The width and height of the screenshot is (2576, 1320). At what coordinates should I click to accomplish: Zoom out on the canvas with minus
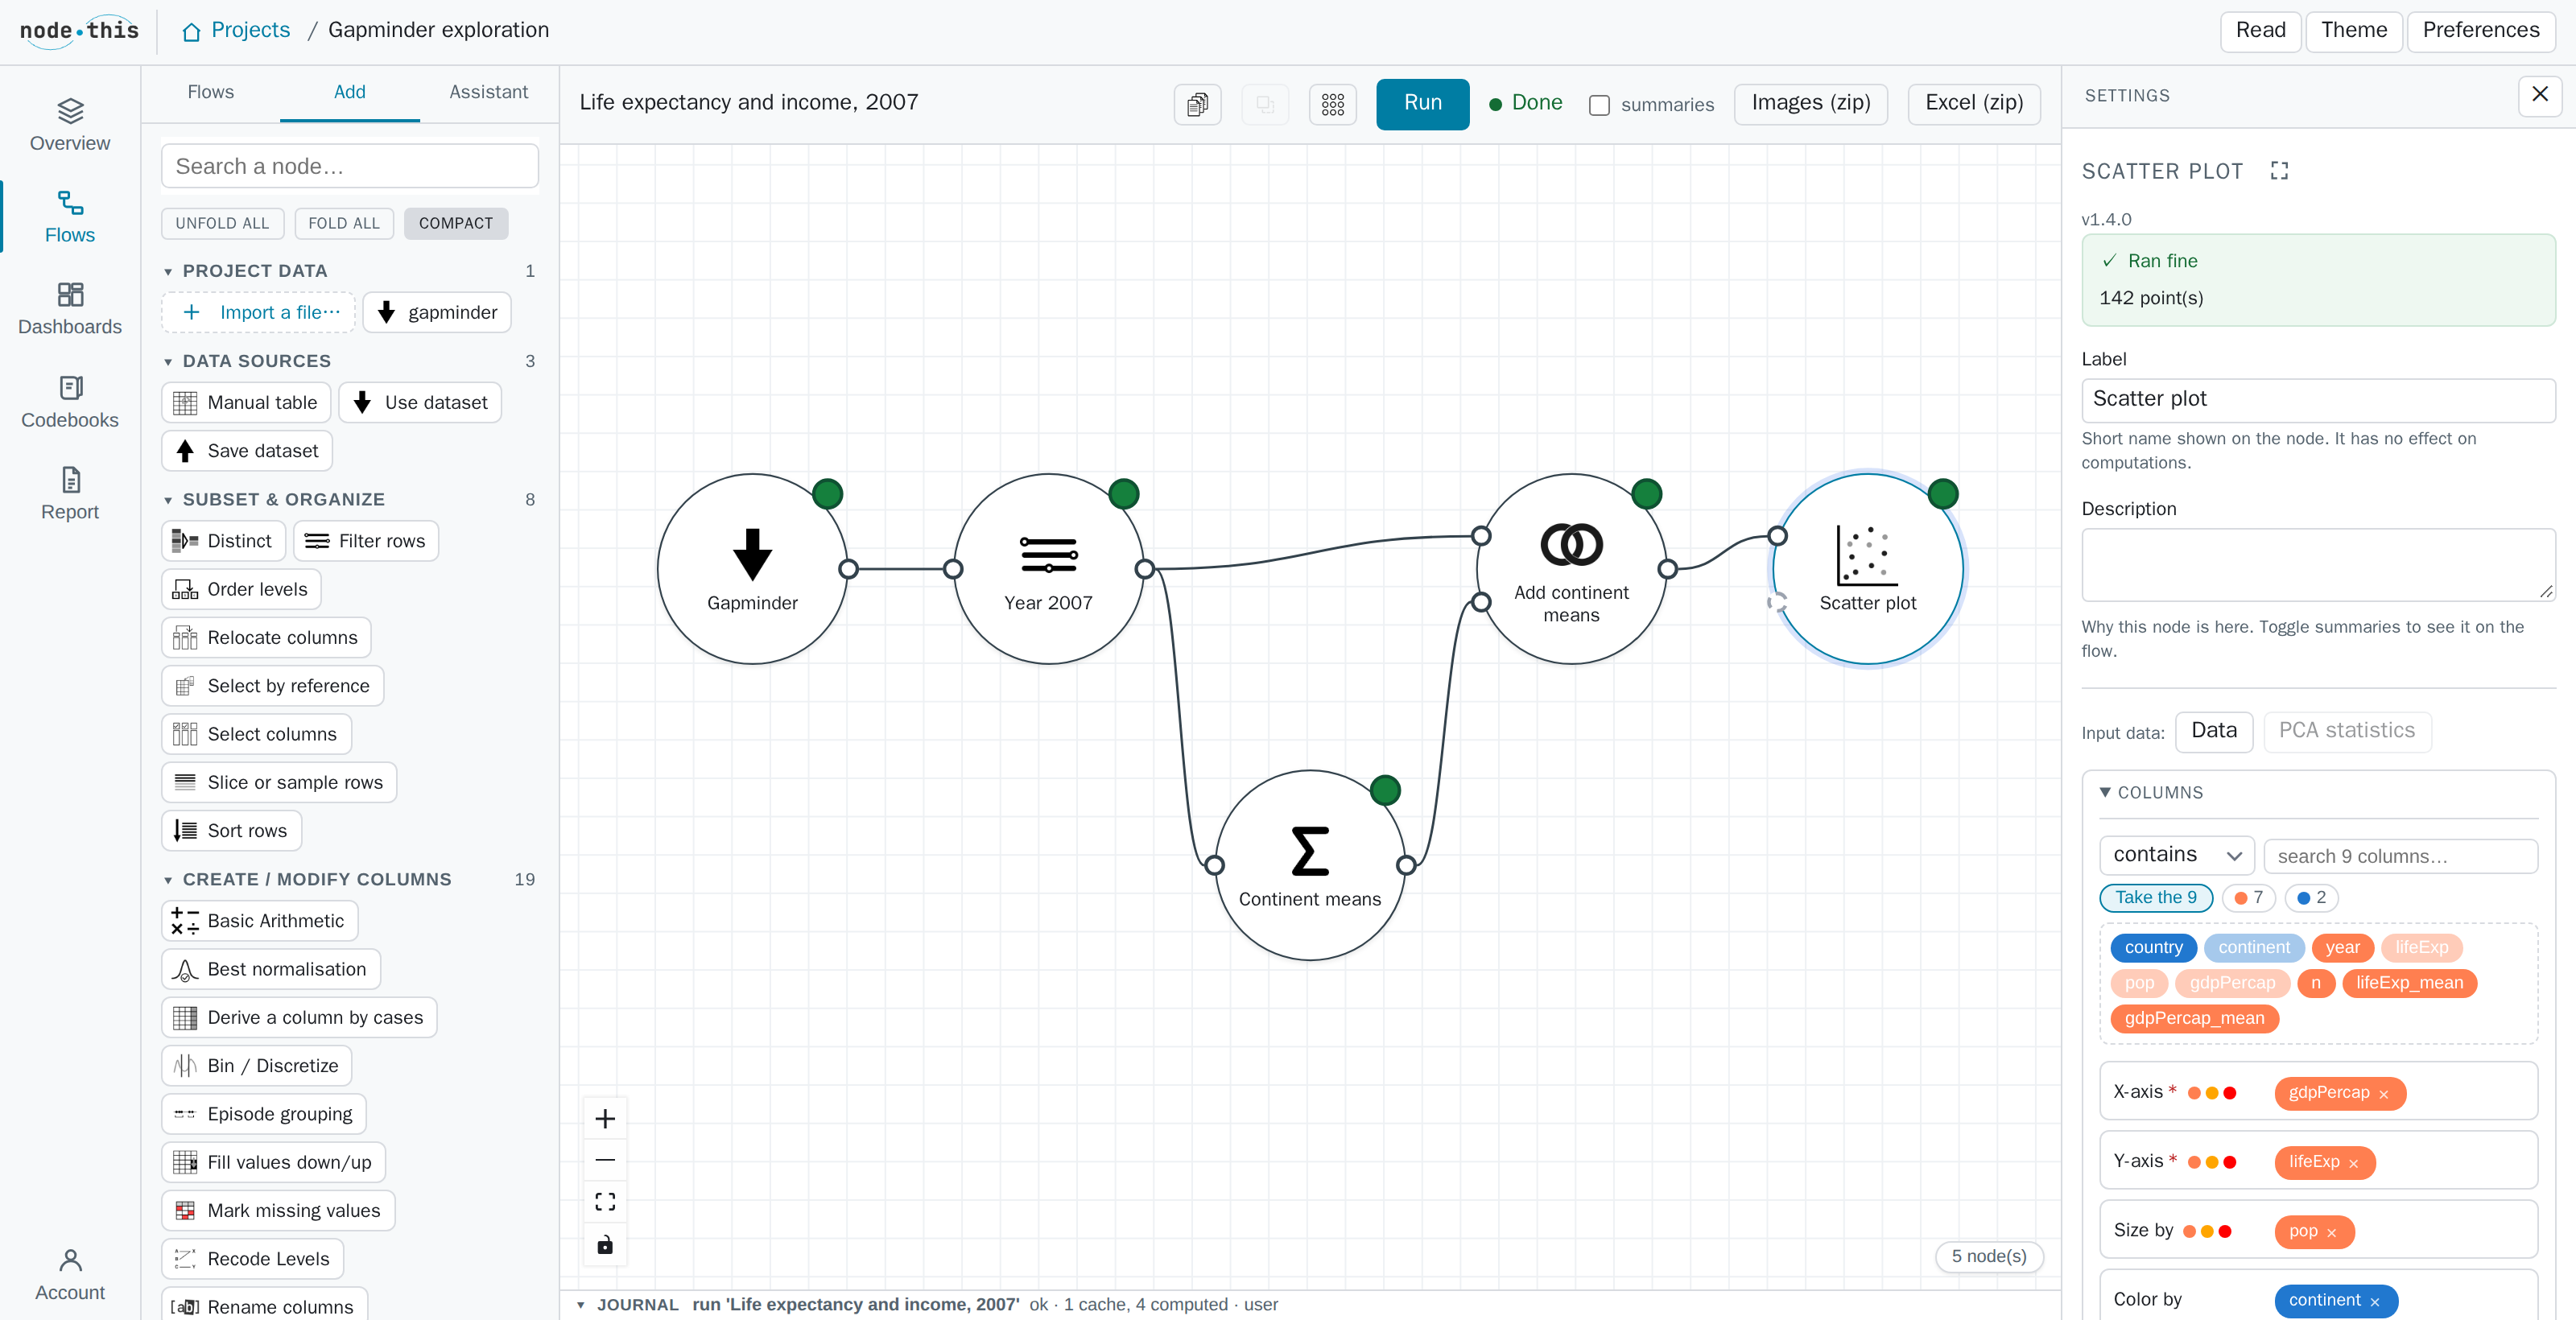tap(605, 1160)
